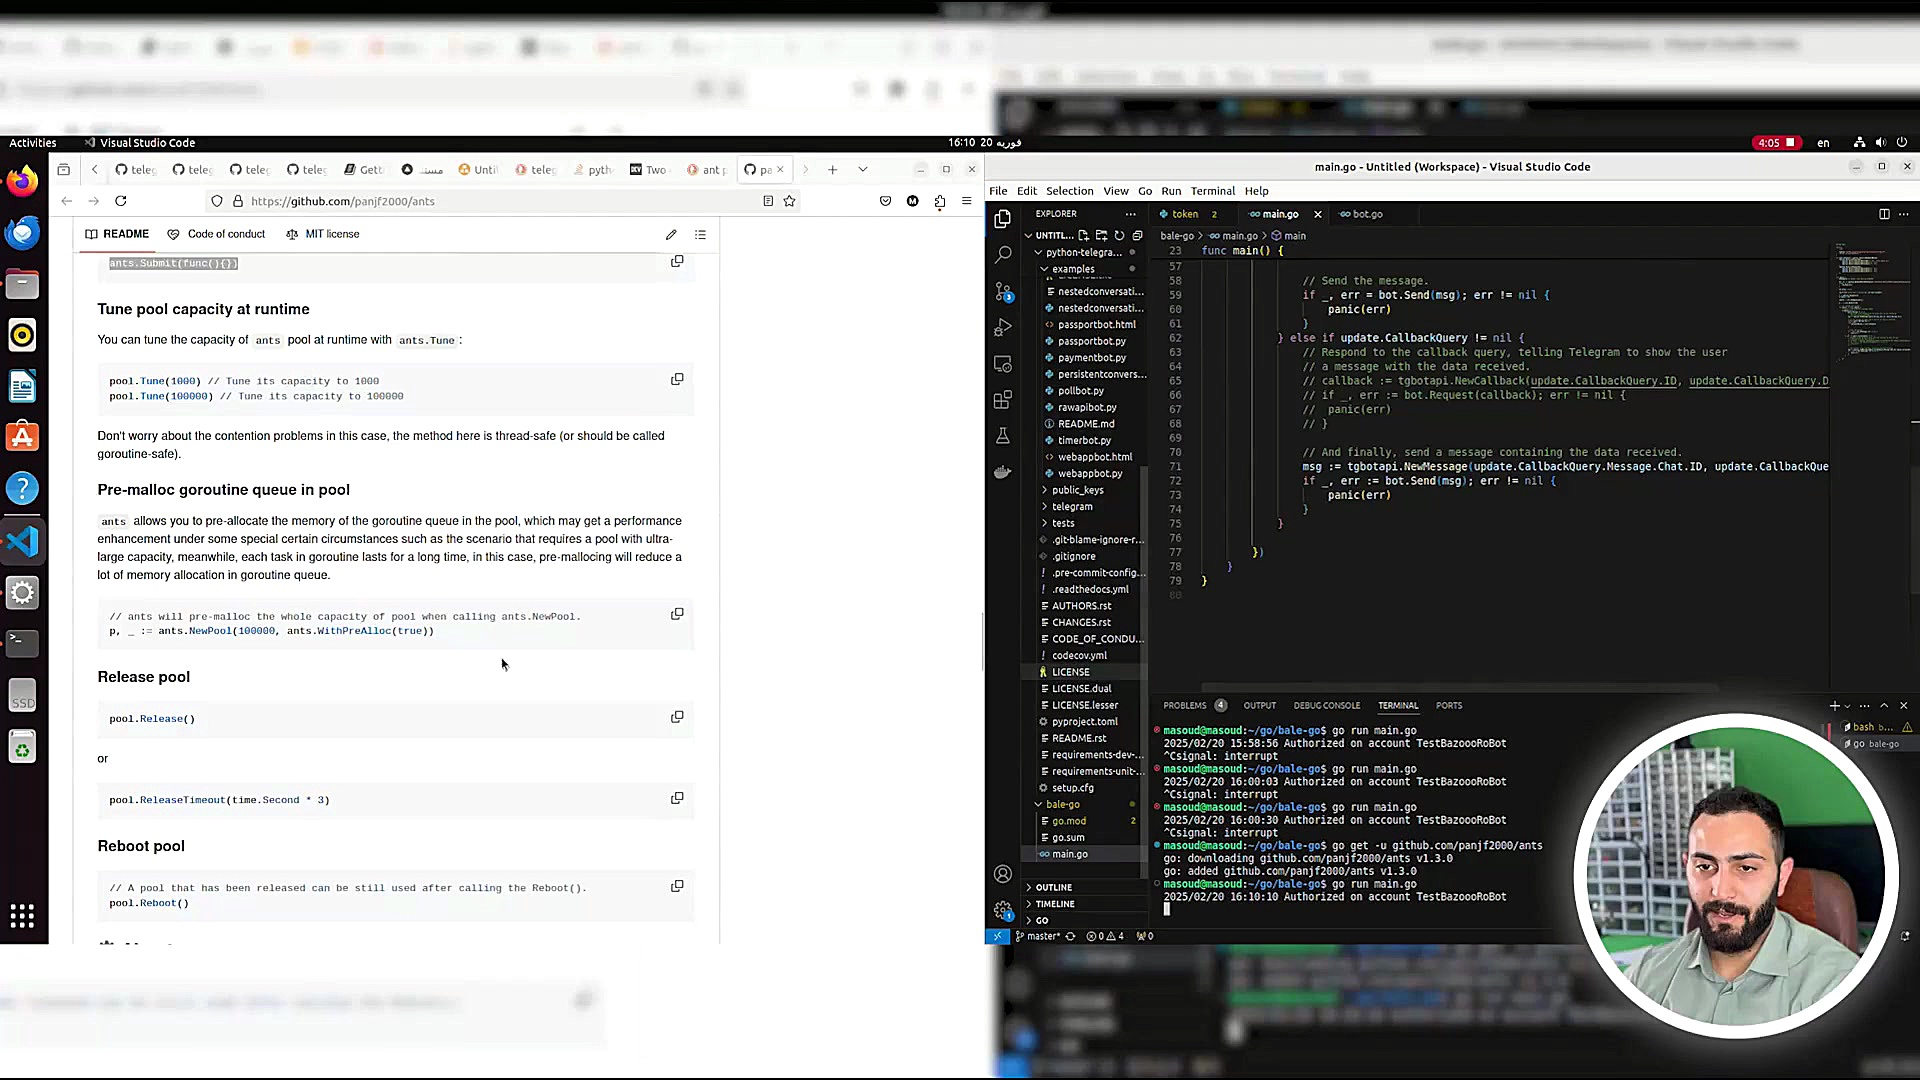Screen dimensions: 1920x1080
Task: Open the Search view in VS Code
Action: (1003, 255)
